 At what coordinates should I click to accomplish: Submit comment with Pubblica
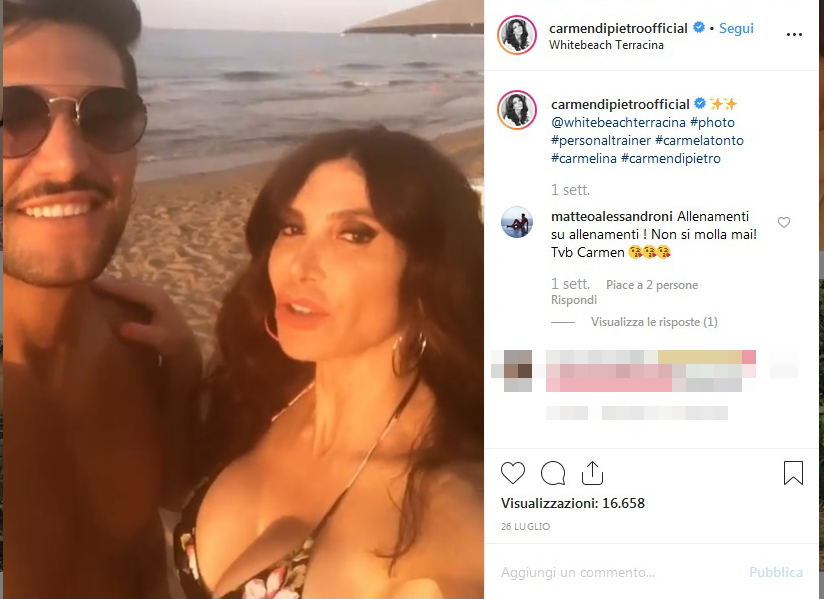(776, 572)
